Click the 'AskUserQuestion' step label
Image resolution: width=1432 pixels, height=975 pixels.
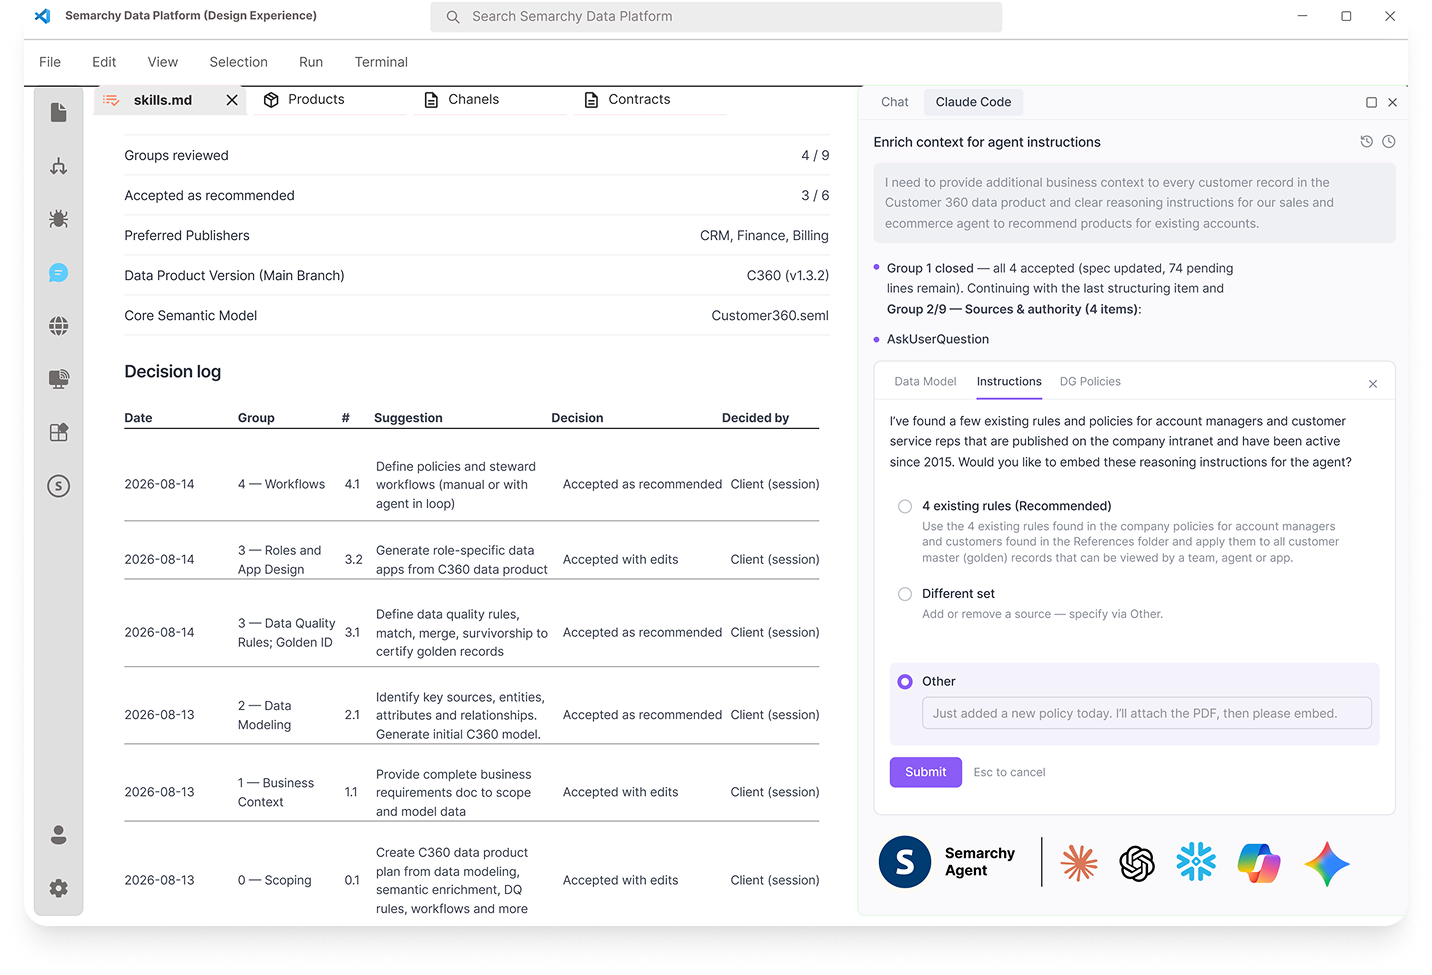pyautogui.click(x=938, y=340)
